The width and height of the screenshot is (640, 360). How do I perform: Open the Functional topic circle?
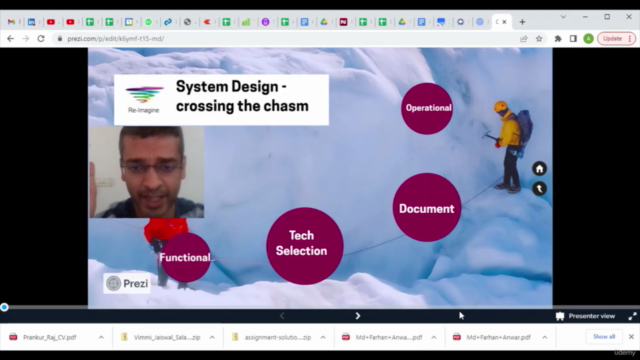(186, 258)
